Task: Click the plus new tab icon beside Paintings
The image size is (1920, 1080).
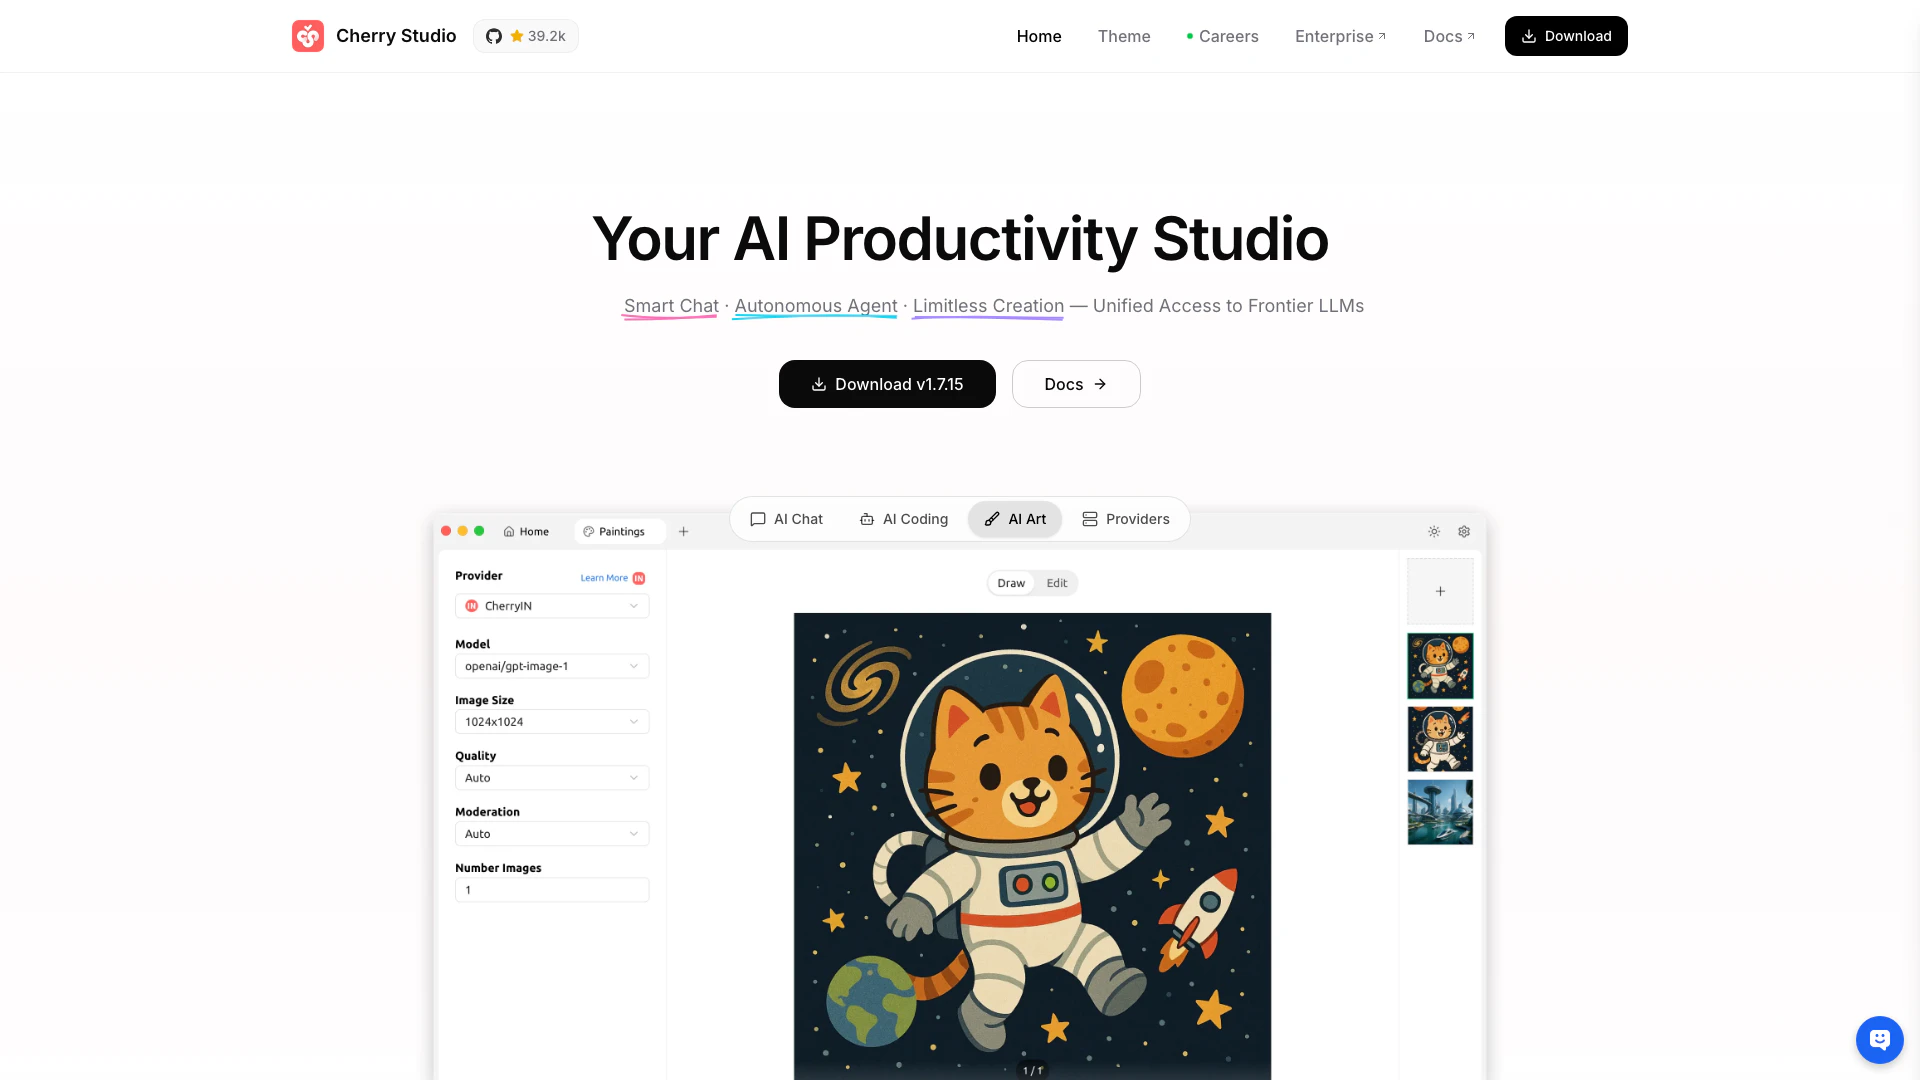Action: [x=684, y=532]
